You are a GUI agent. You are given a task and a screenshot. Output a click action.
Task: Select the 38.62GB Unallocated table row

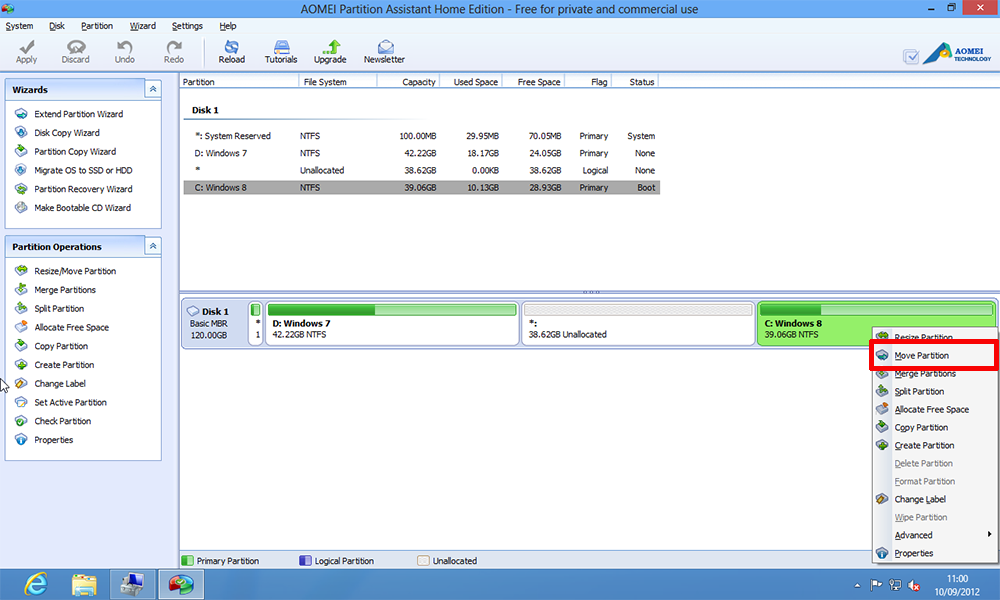click(x=422, y=170)
